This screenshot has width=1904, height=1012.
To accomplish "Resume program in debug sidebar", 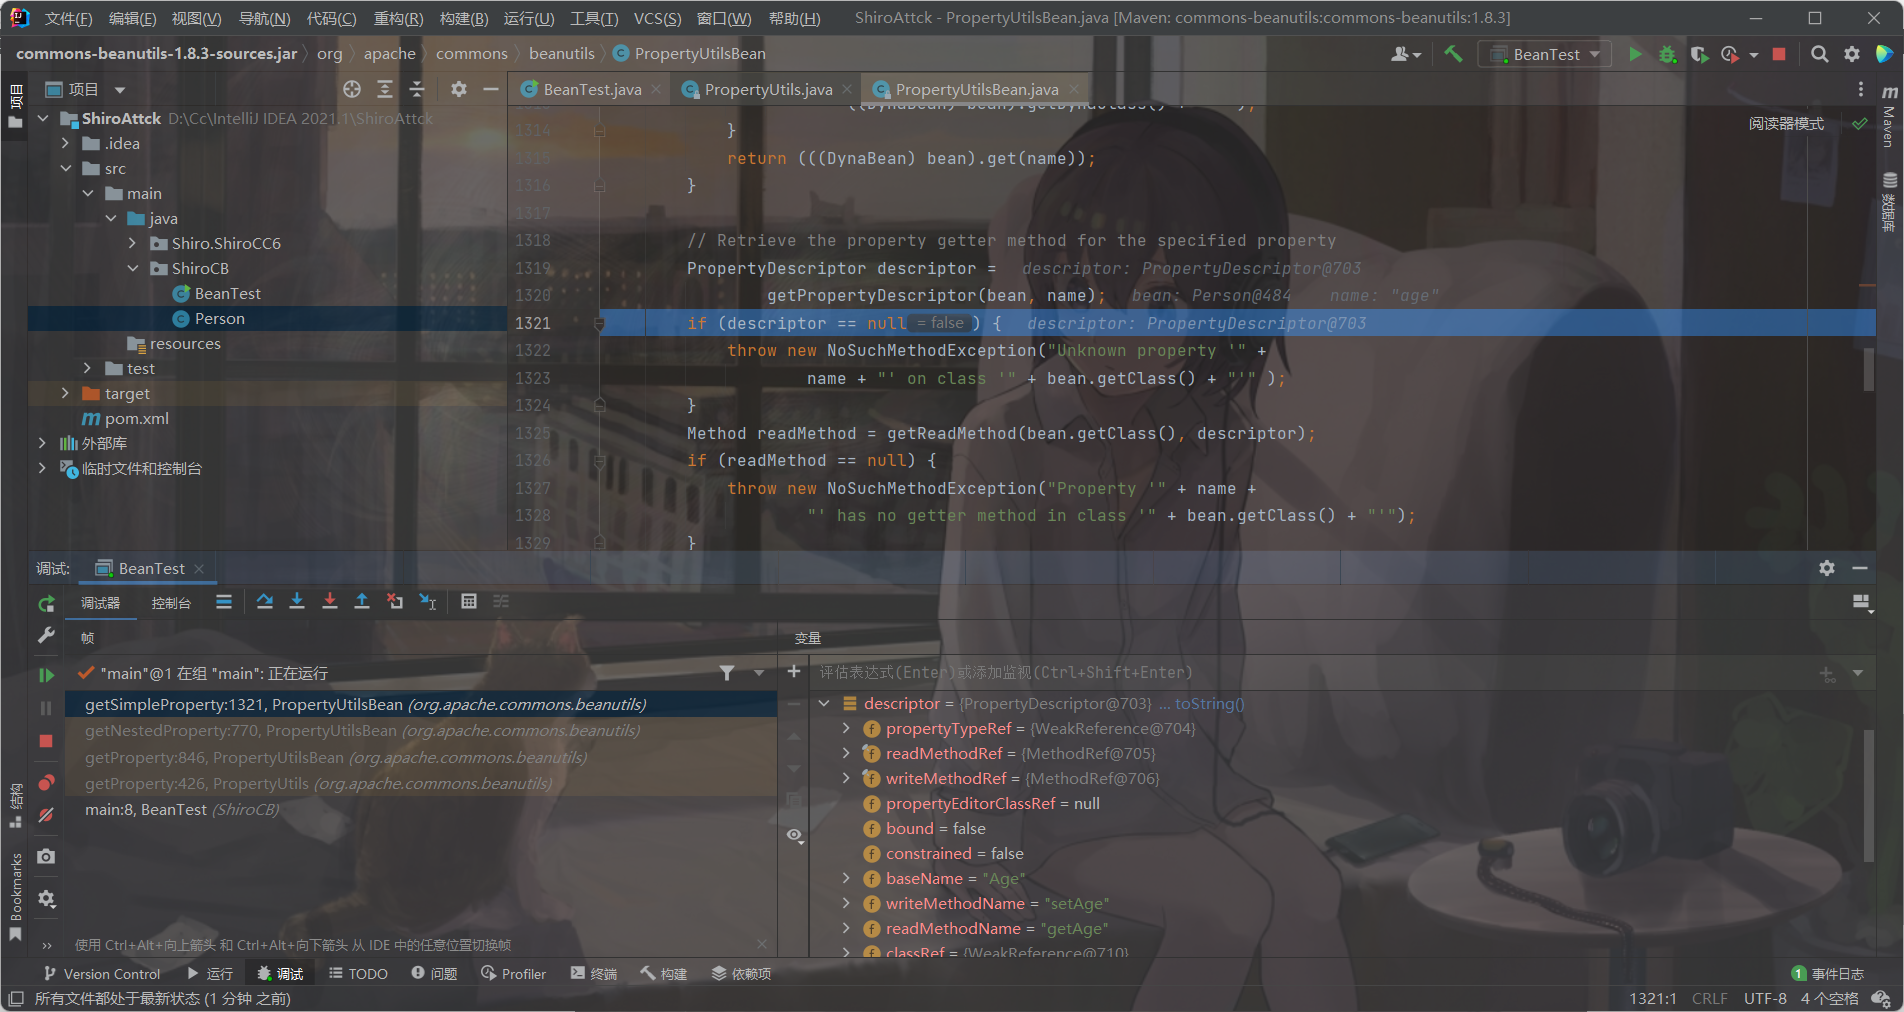I will click(46, 675).
